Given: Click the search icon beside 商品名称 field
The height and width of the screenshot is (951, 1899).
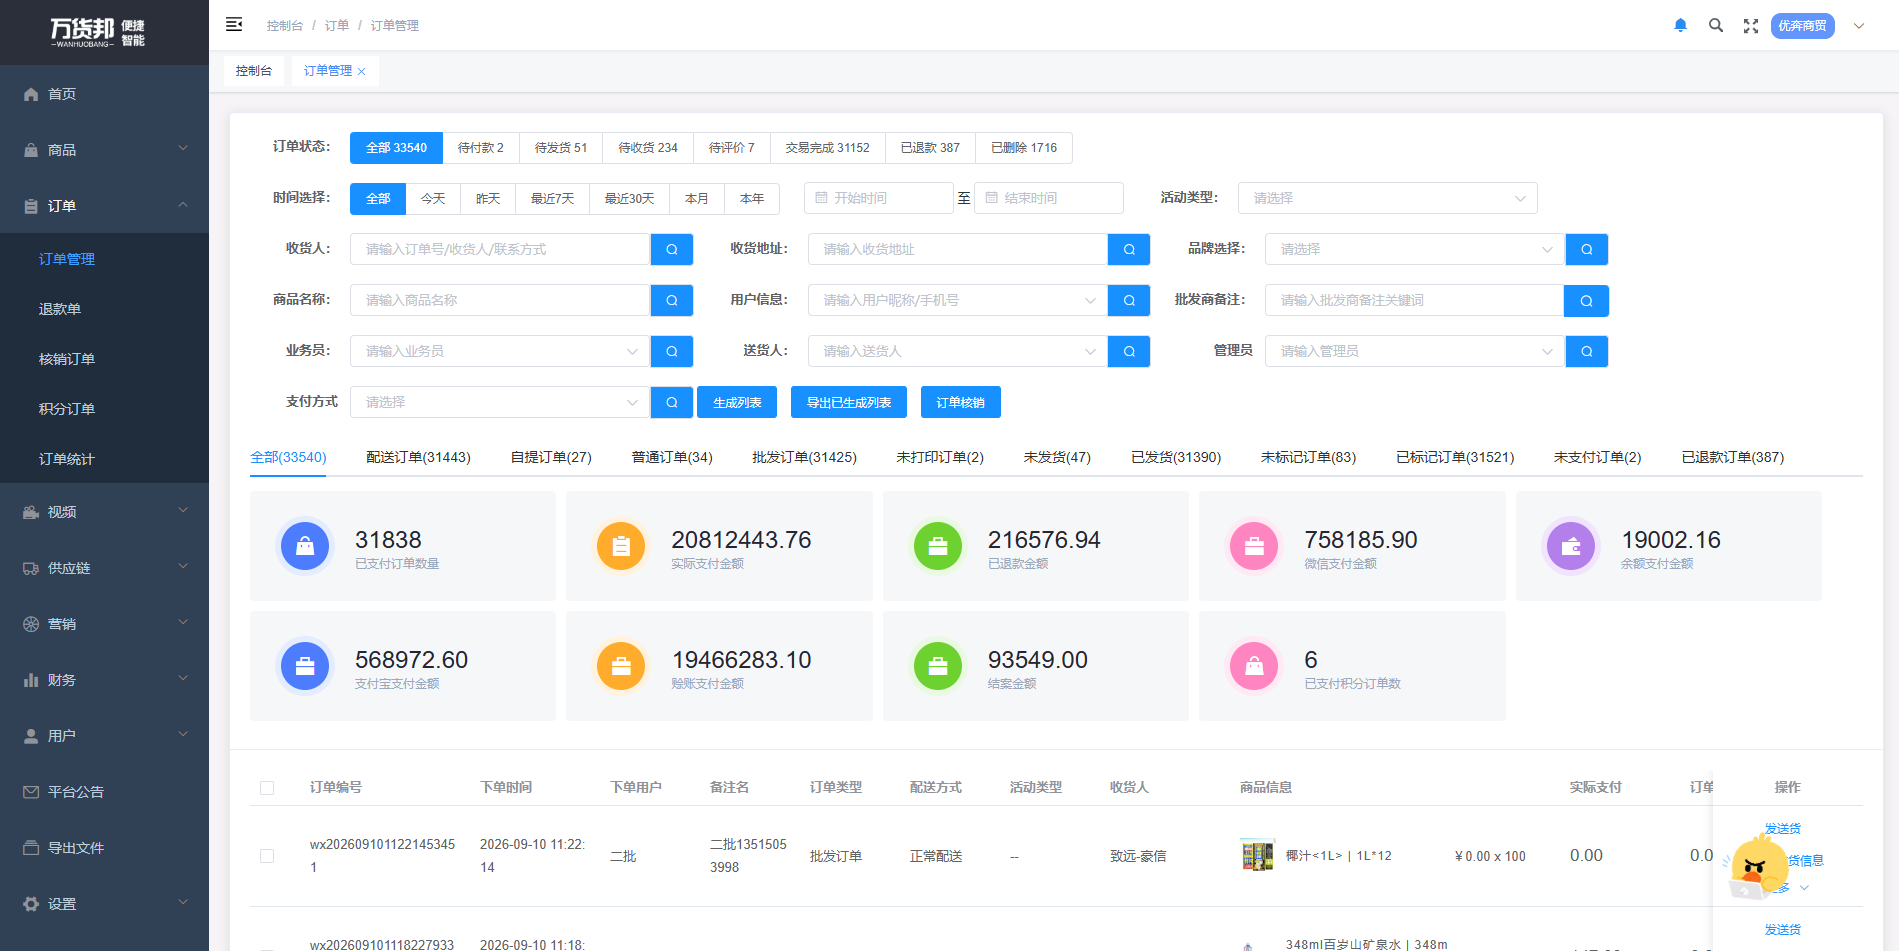Looking at the screenshot, I should coord(672,300).
